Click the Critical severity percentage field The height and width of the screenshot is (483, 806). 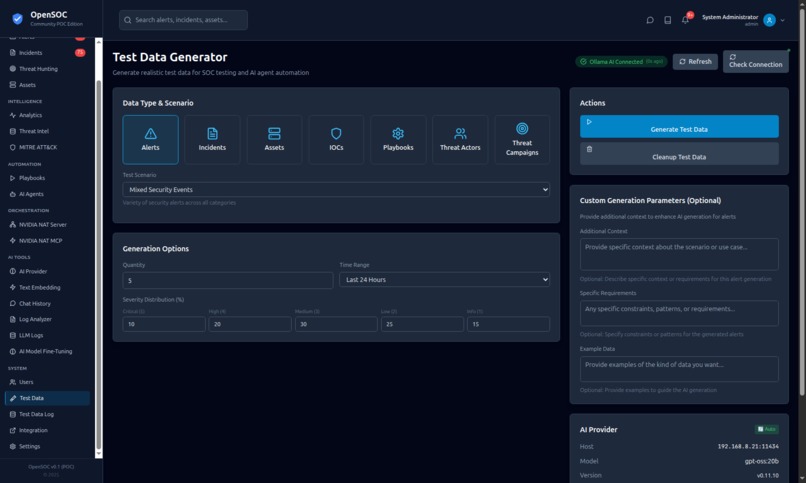[164, 324]
